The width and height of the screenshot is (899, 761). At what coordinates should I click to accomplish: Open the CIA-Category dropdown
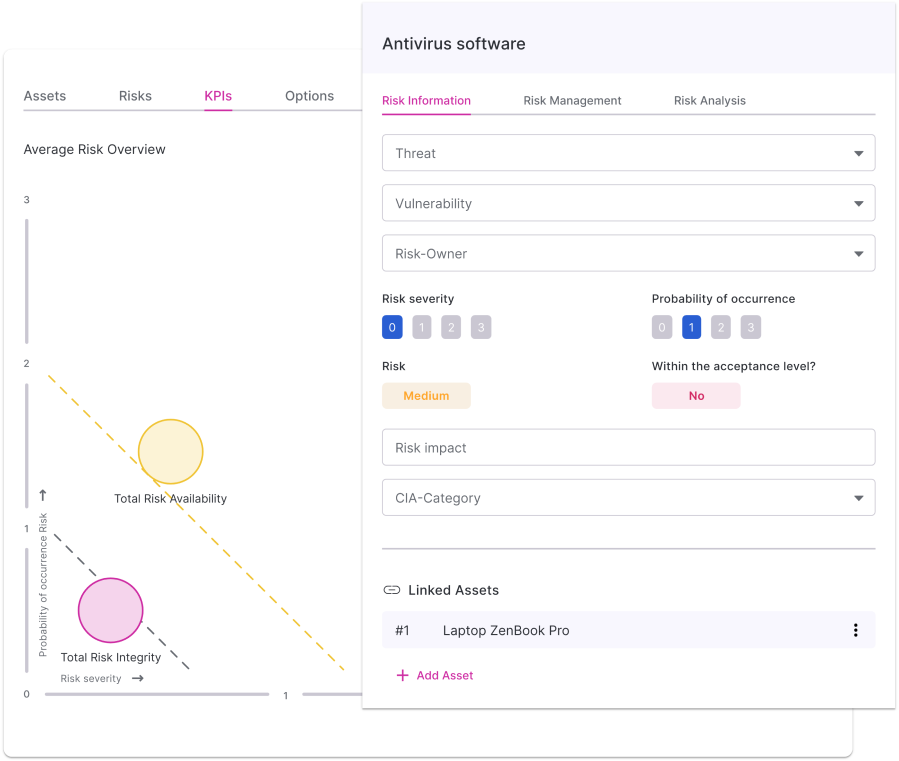[628, 498]
